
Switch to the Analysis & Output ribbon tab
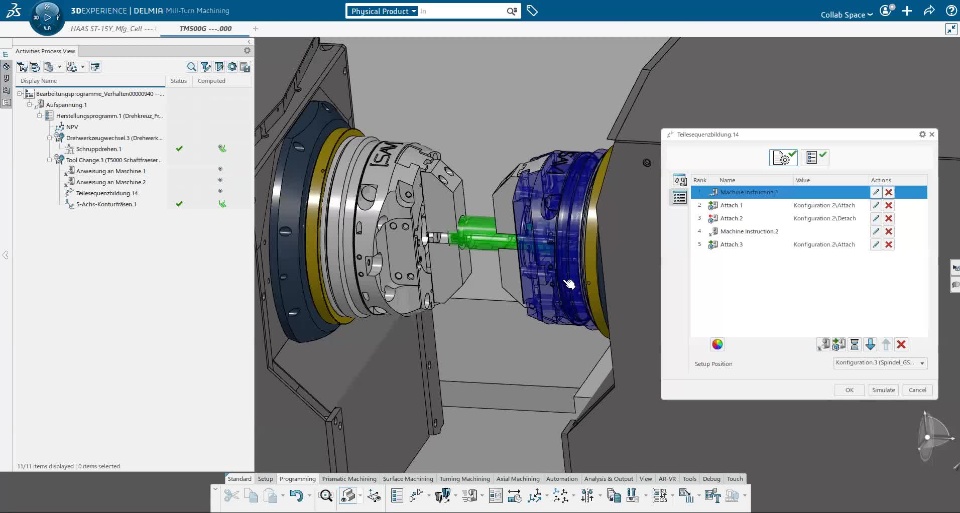click(x=609, y=479)
